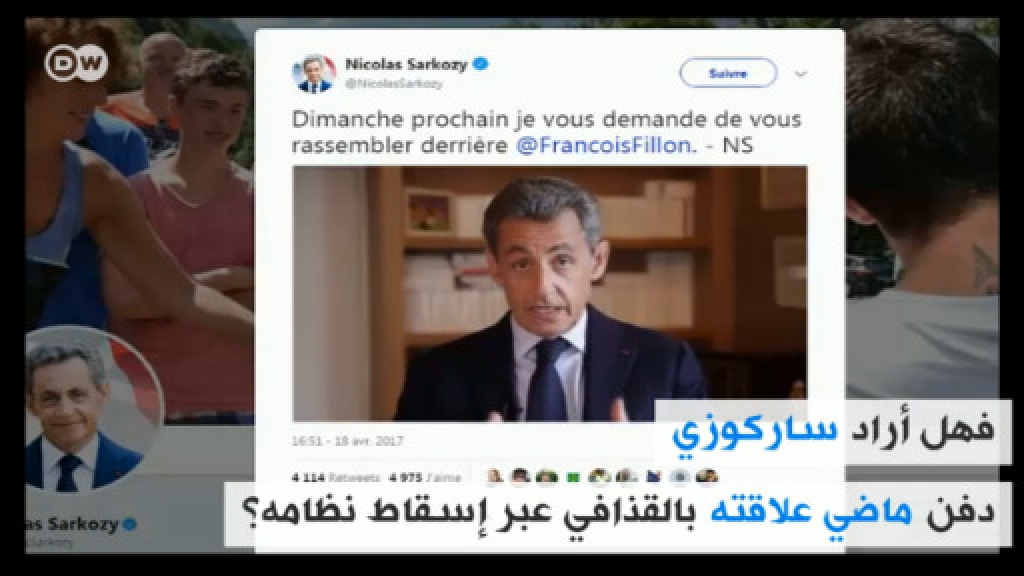Screen dimensions: 1024x576
Task: Open the 4 975 J'aime count
Action: point(424,477)
